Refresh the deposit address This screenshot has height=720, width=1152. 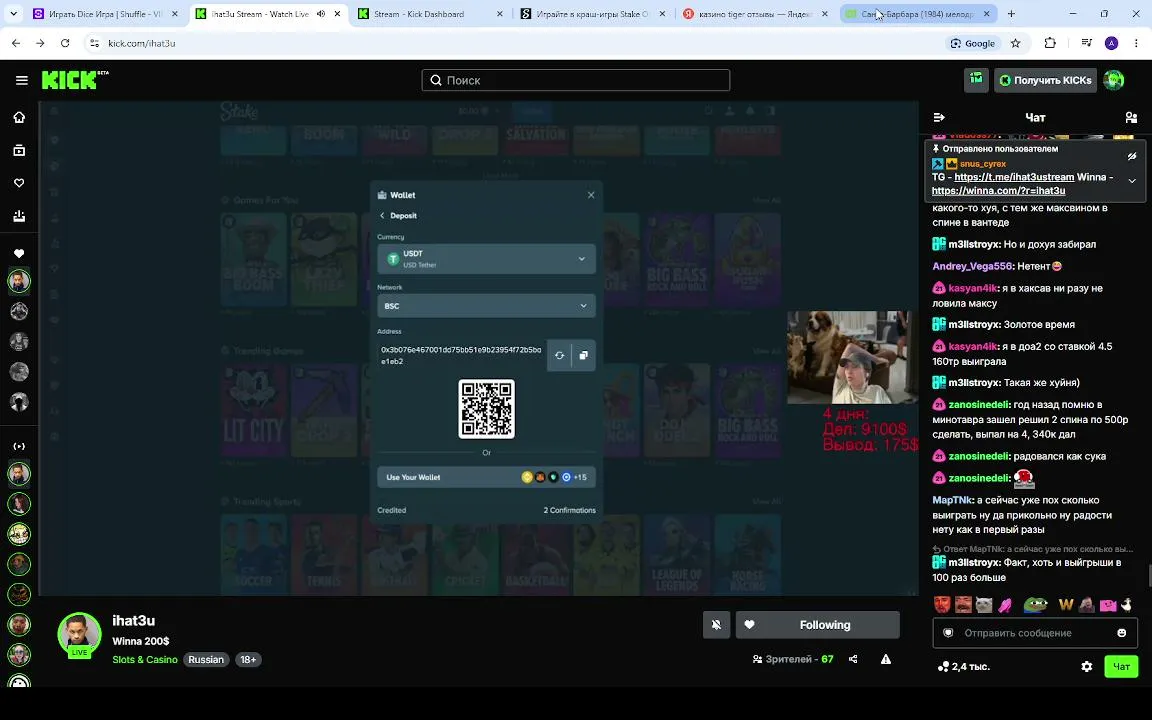click(559, 355)
